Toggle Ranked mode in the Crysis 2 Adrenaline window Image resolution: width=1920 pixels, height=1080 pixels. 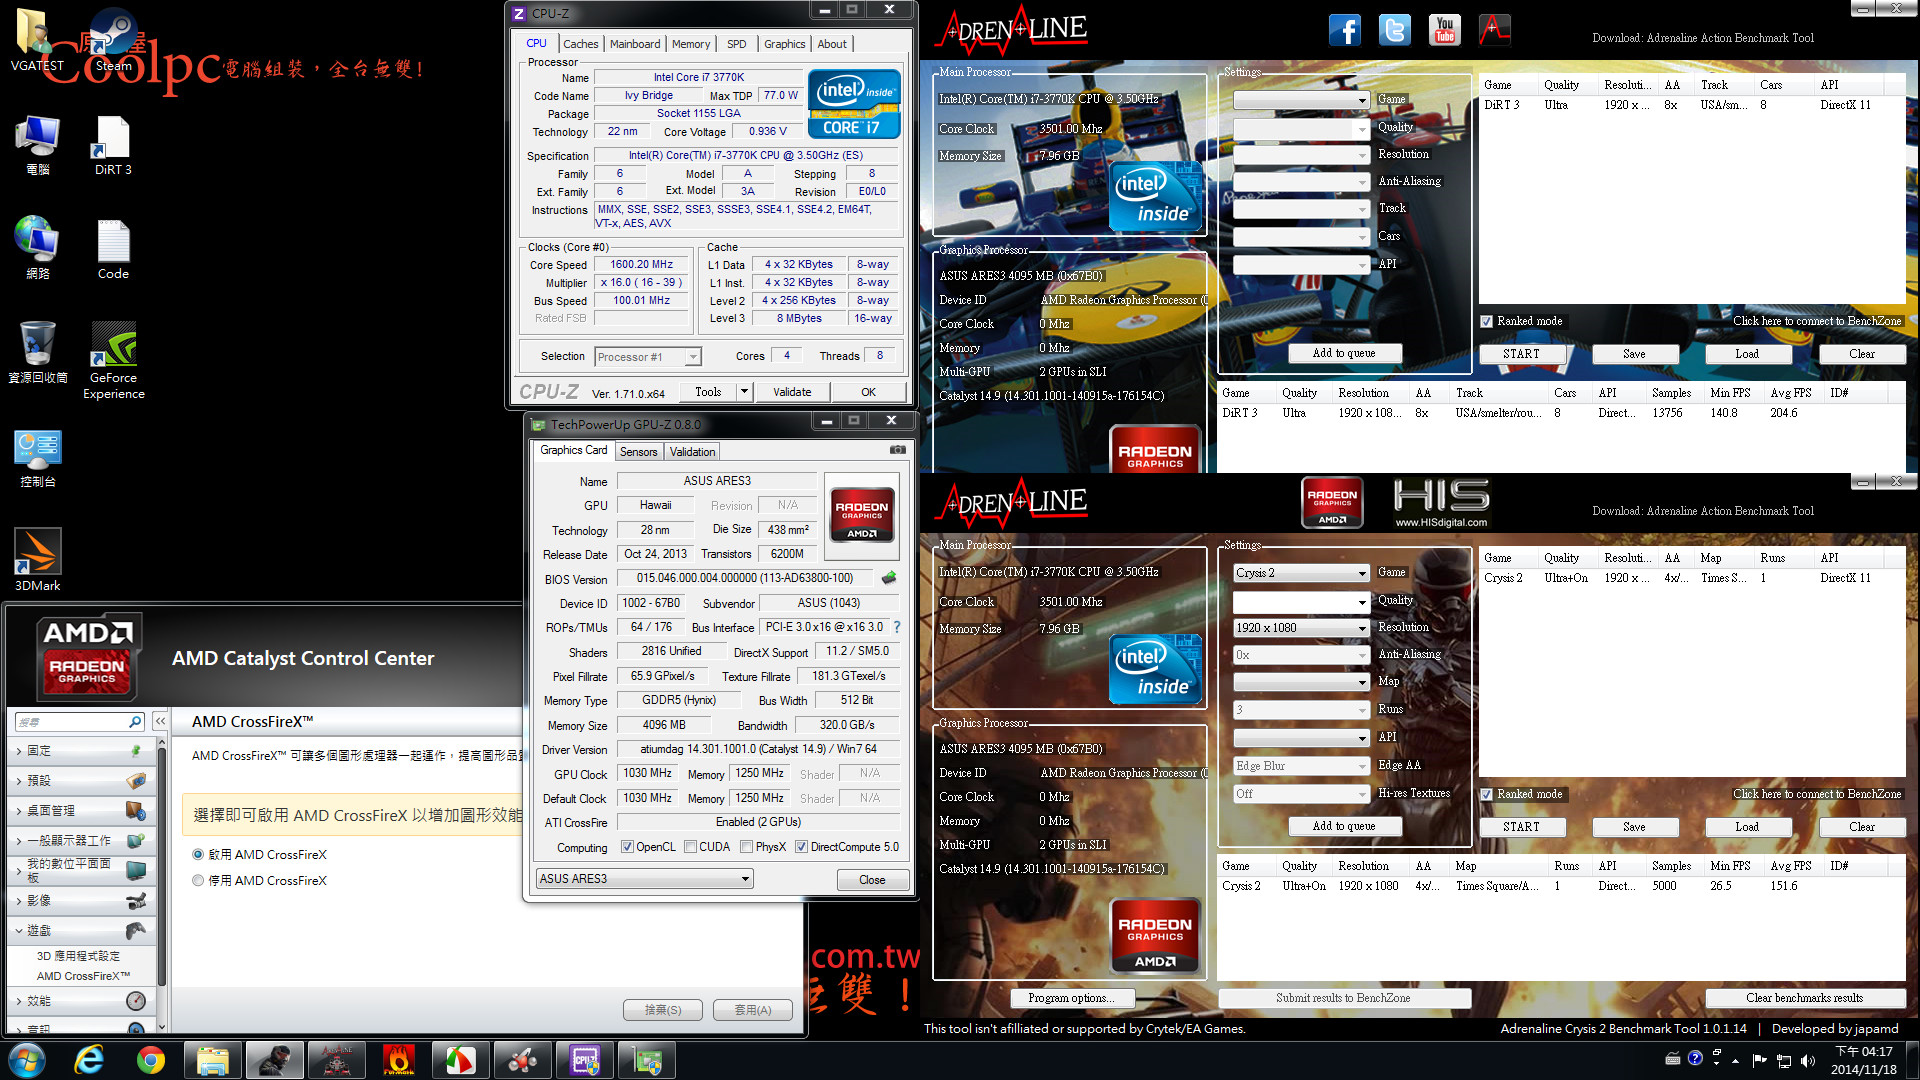pyautogui.click(x=1487, y=794)
